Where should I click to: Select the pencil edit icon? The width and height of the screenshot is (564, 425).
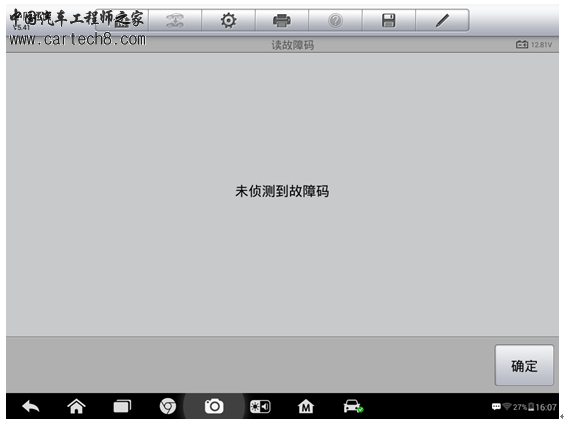tap(442, 20)
